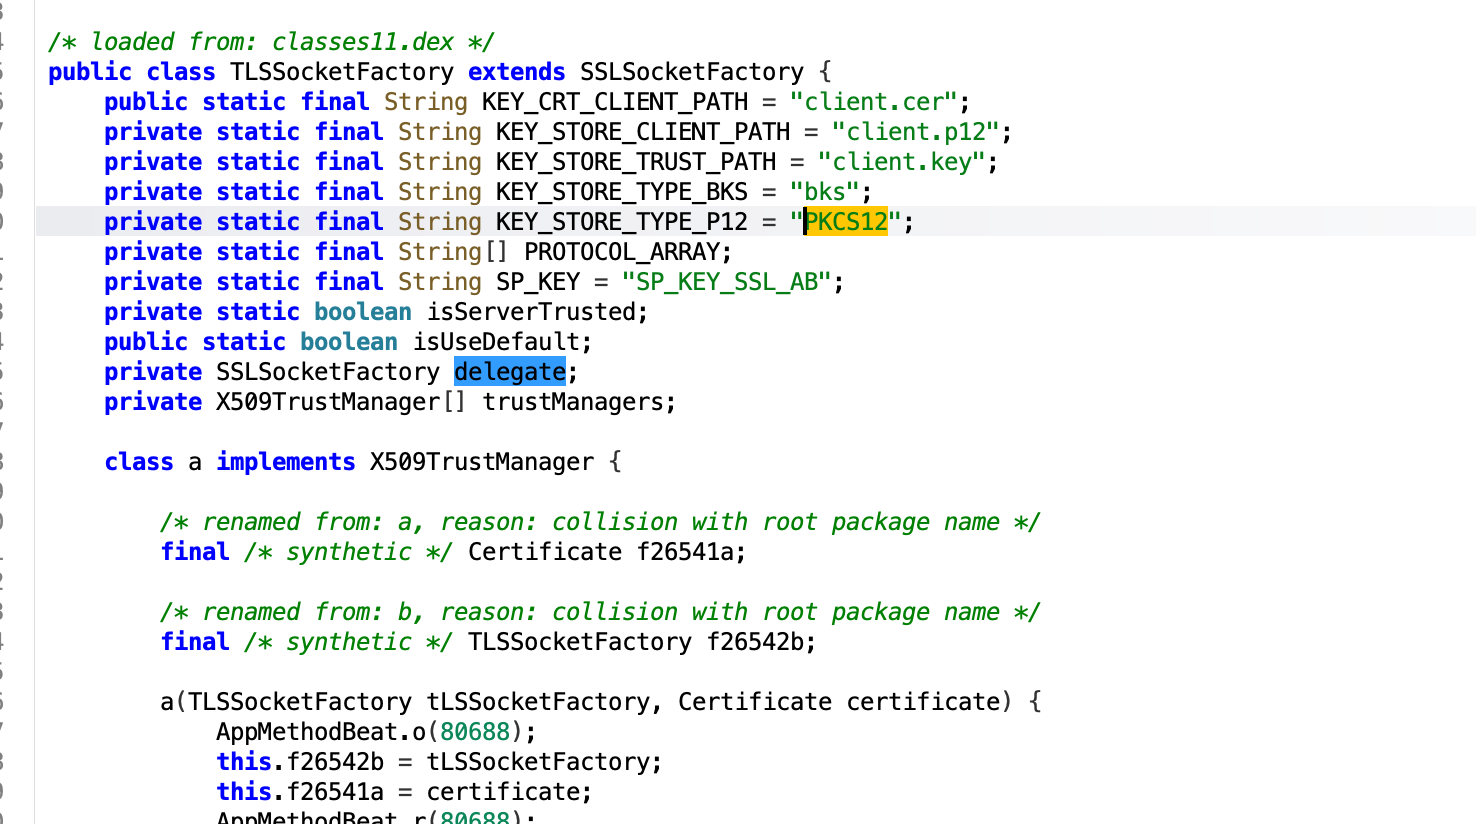Select the KEY_STORE_TRUST_PATH constant name

coord(636,162)
